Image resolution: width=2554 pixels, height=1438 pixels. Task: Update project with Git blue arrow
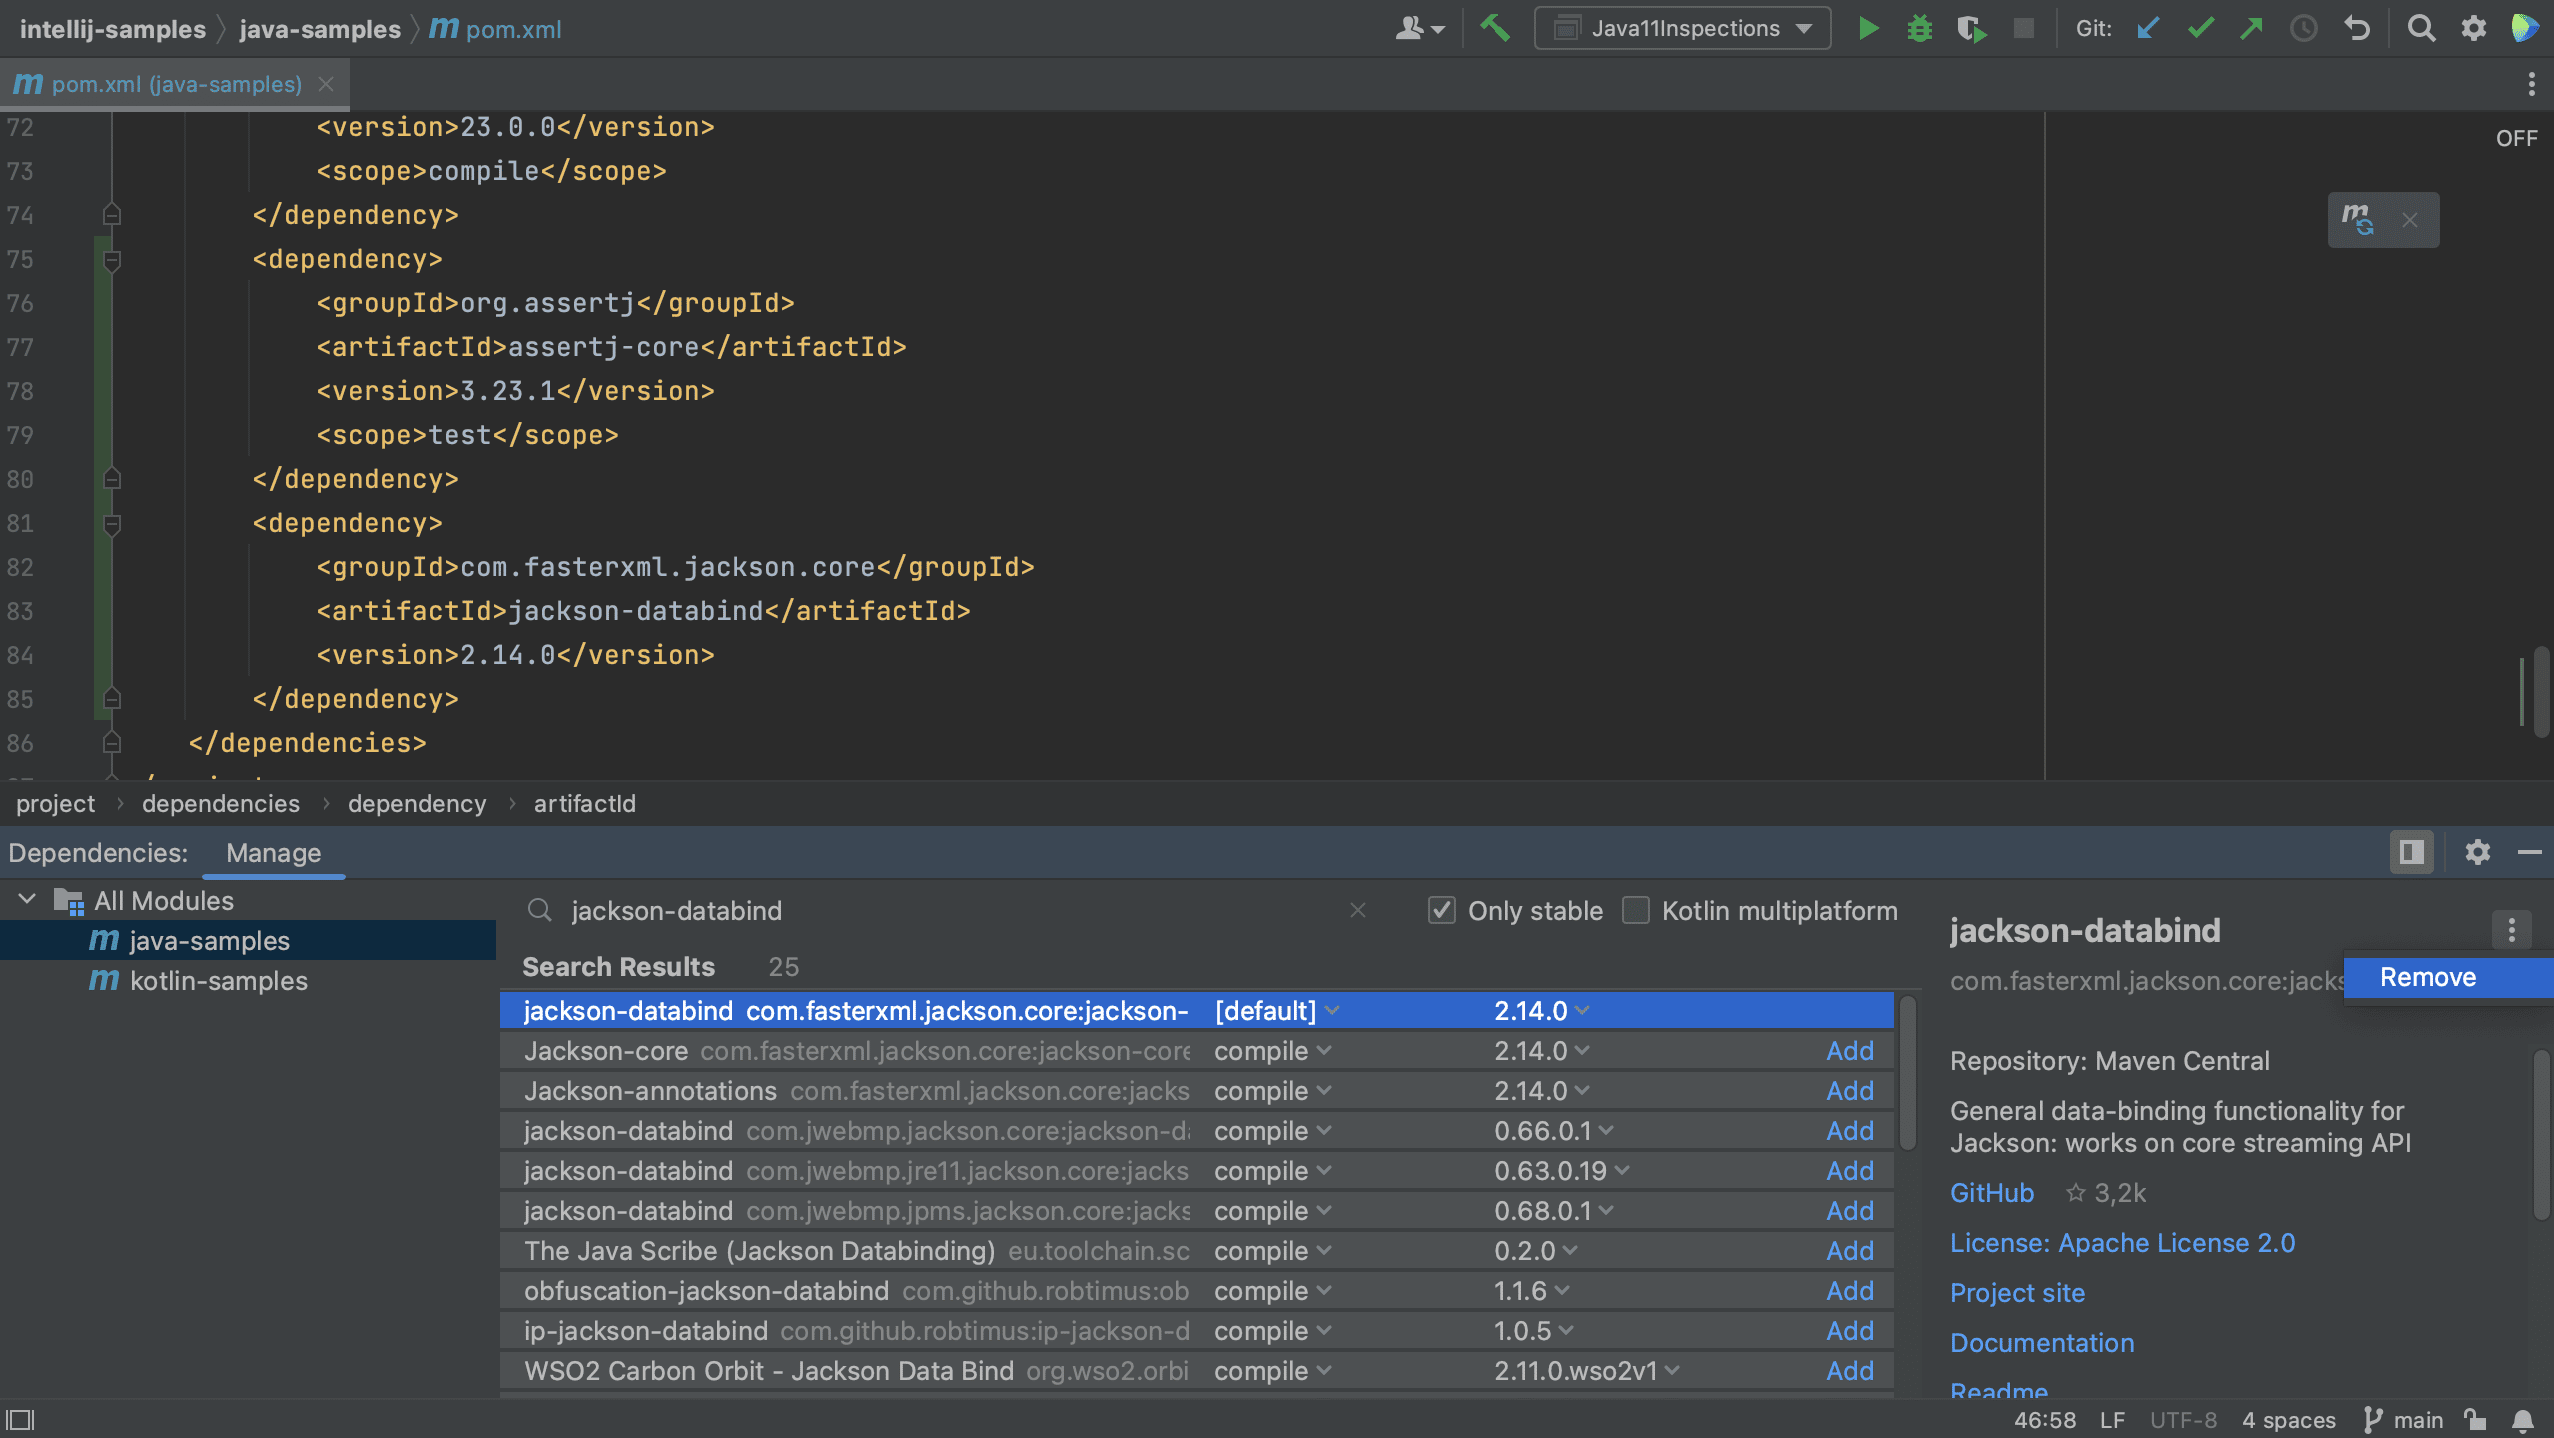pyautogui.click(x=2147, y=28)
